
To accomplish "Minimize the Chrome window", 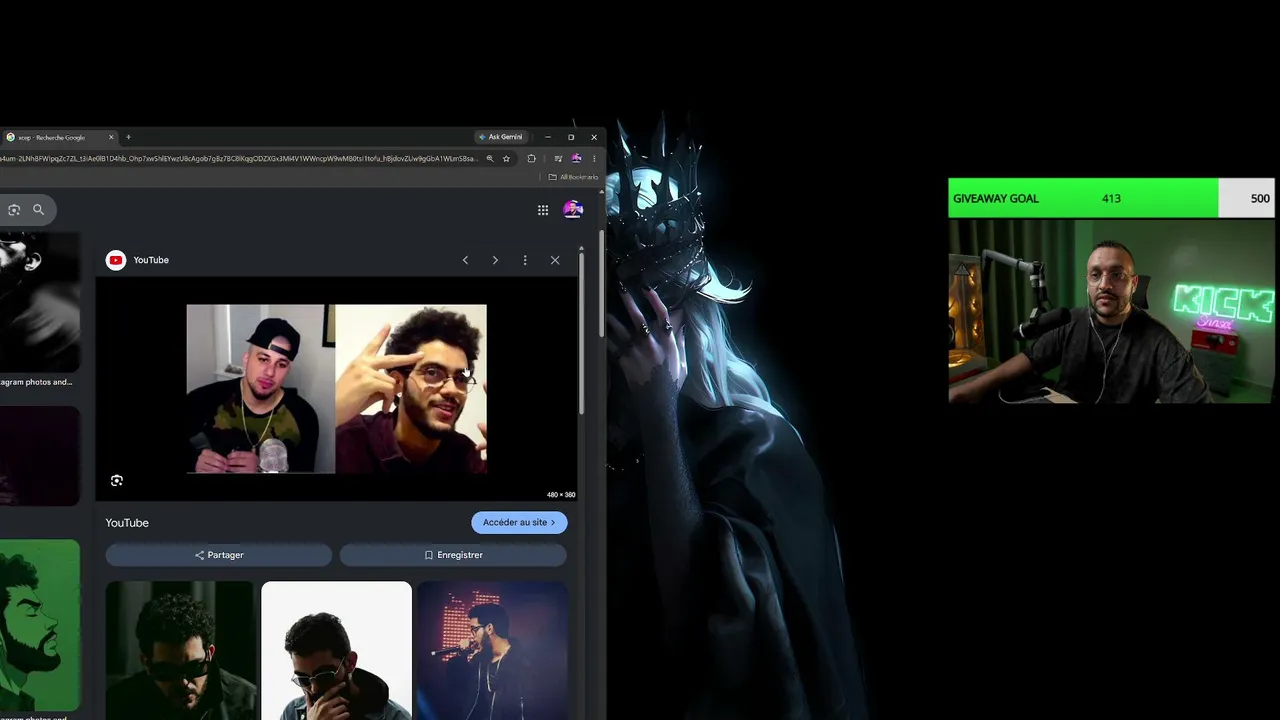I will (547, 137).
